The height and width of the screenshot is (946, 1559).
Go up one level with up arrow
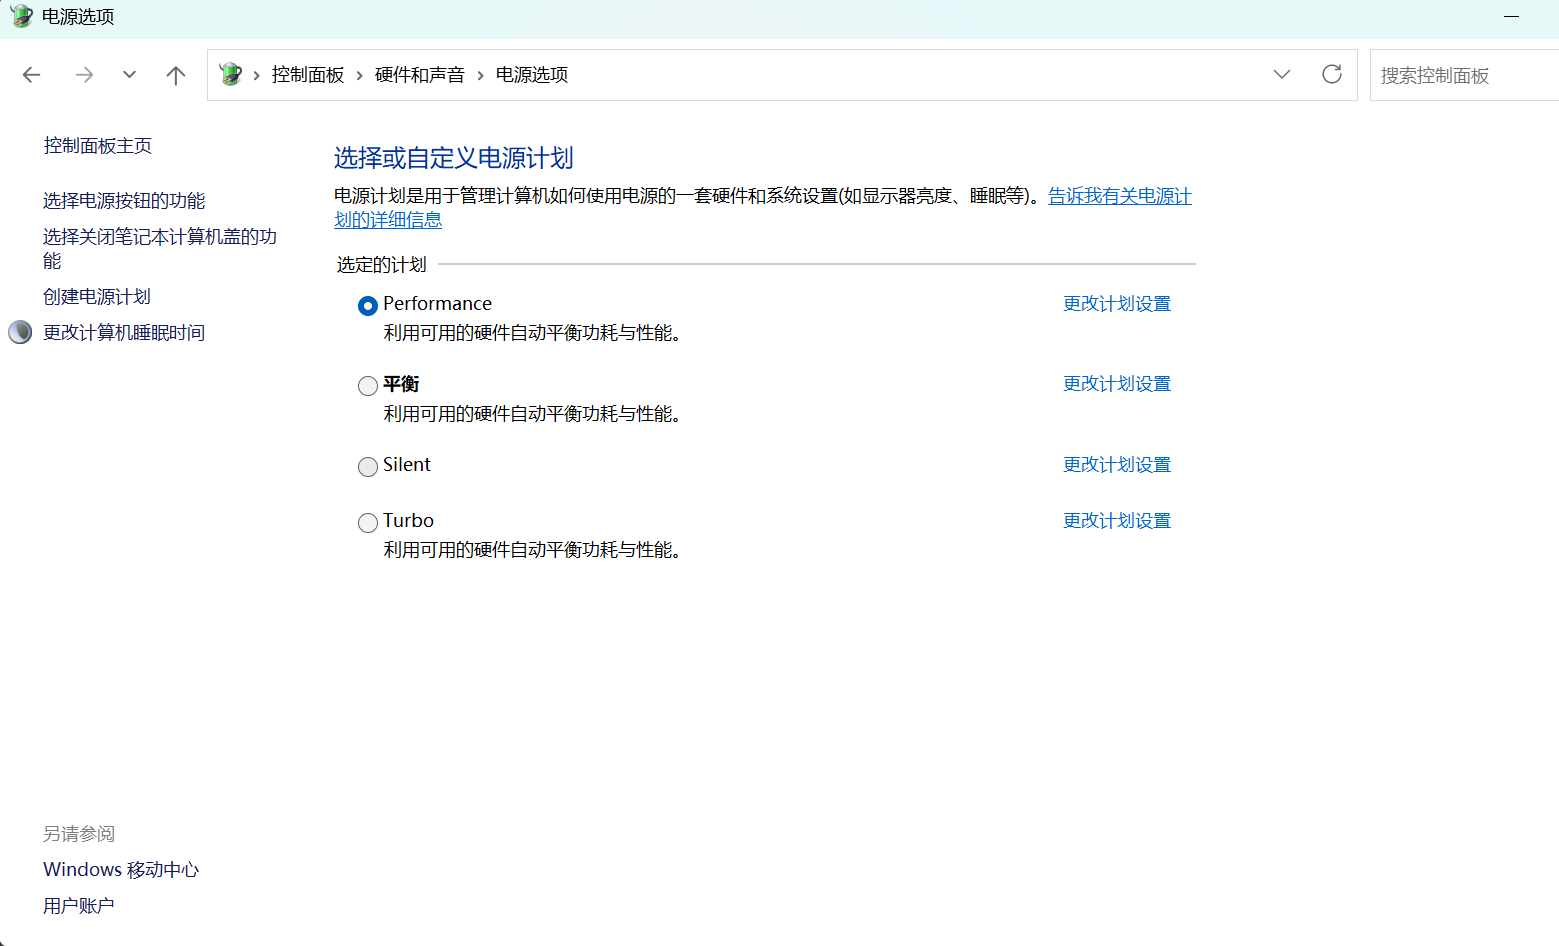(x=176, y=75)
